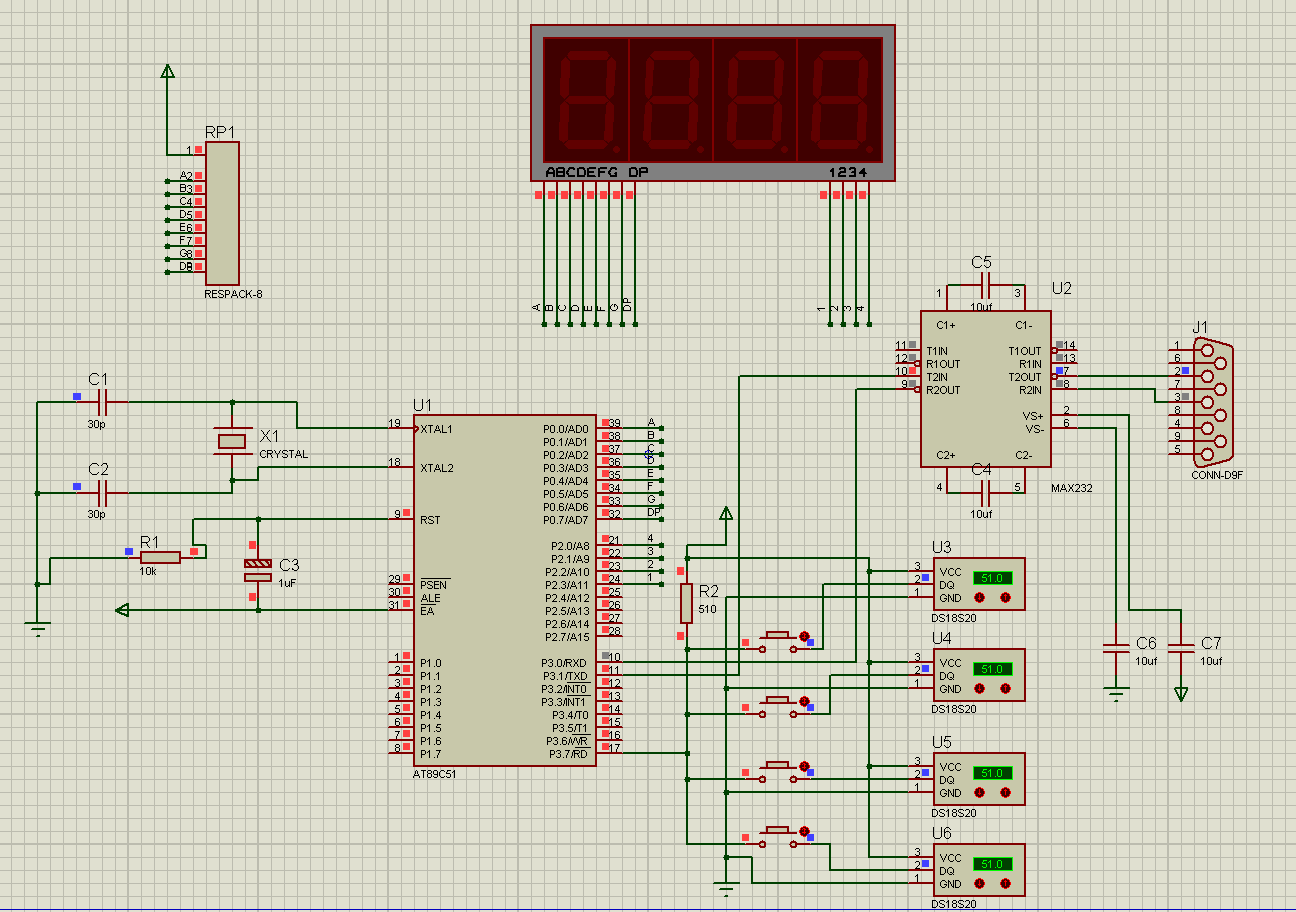Select the DS18S20 sensor U4
Screen dimensions: 1296x912
[x=979, y=675]
